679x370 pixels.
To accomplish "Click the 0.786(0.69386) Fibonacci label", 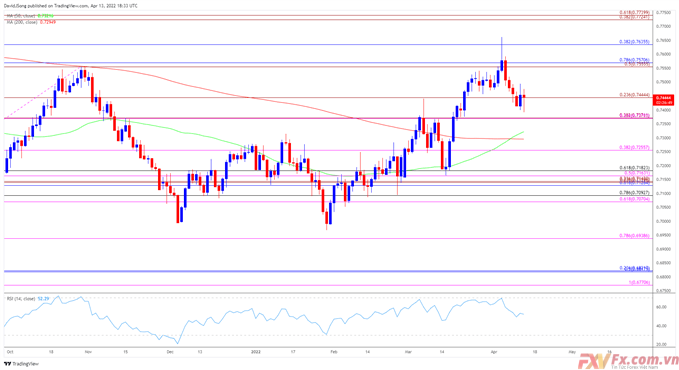I will click(x=634, y=236).
